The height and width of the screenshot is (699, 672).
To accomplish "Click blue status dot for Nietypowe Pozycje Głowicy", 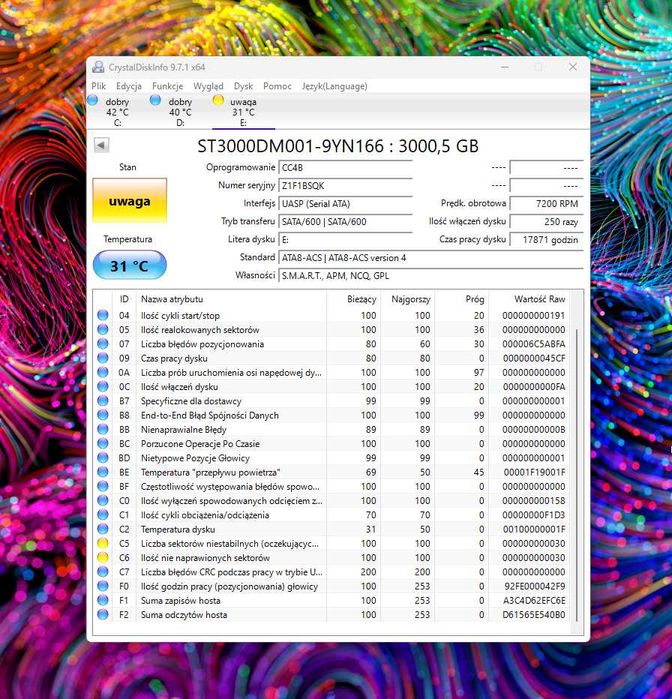I will click(x=103, y=458).
